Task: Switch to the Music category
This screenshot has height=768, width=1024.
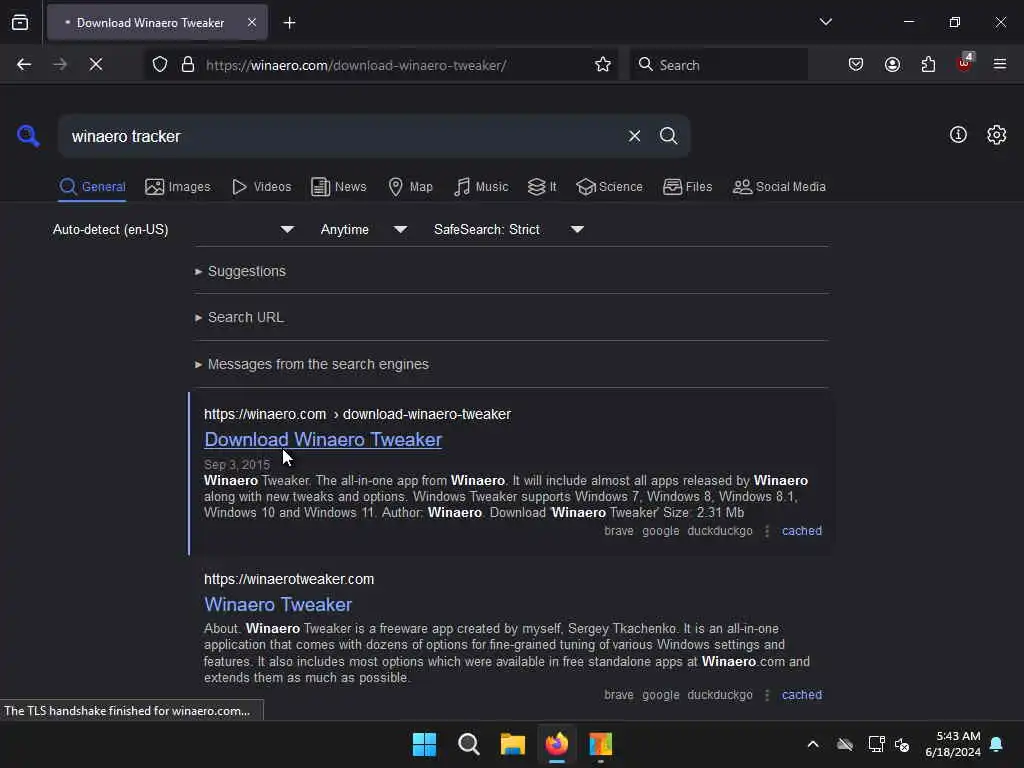Action: tap(481, 187)
